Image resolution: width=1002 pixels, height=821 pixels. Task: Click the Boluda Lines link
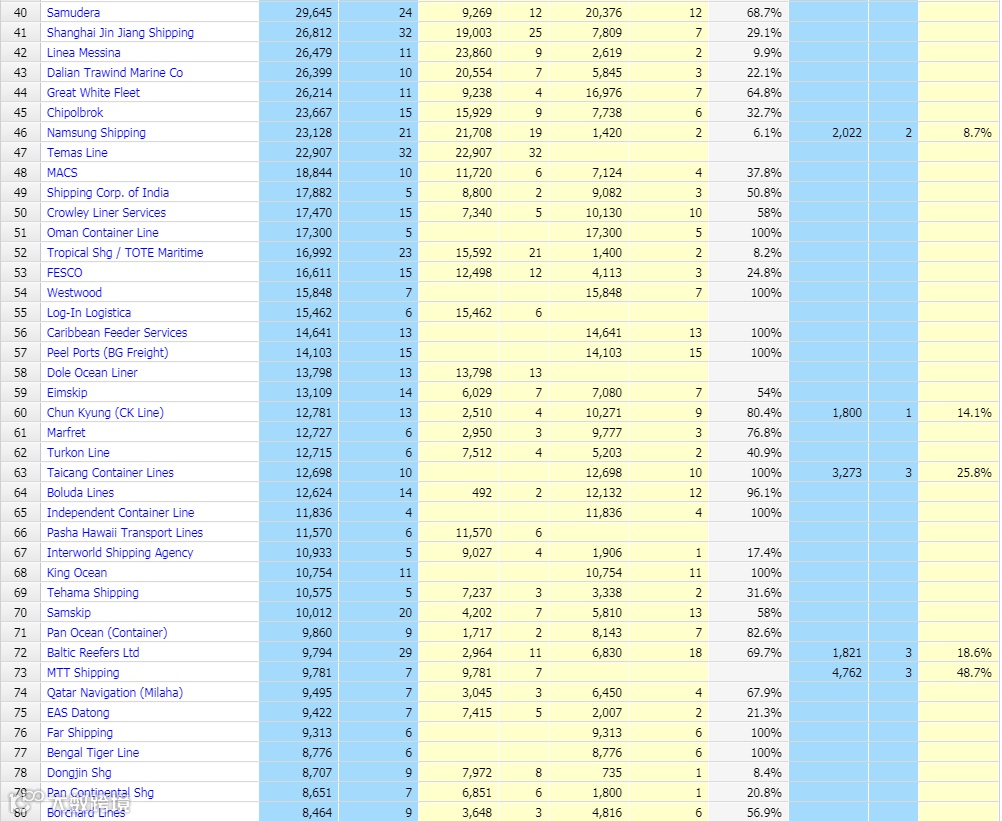(80, 493)
